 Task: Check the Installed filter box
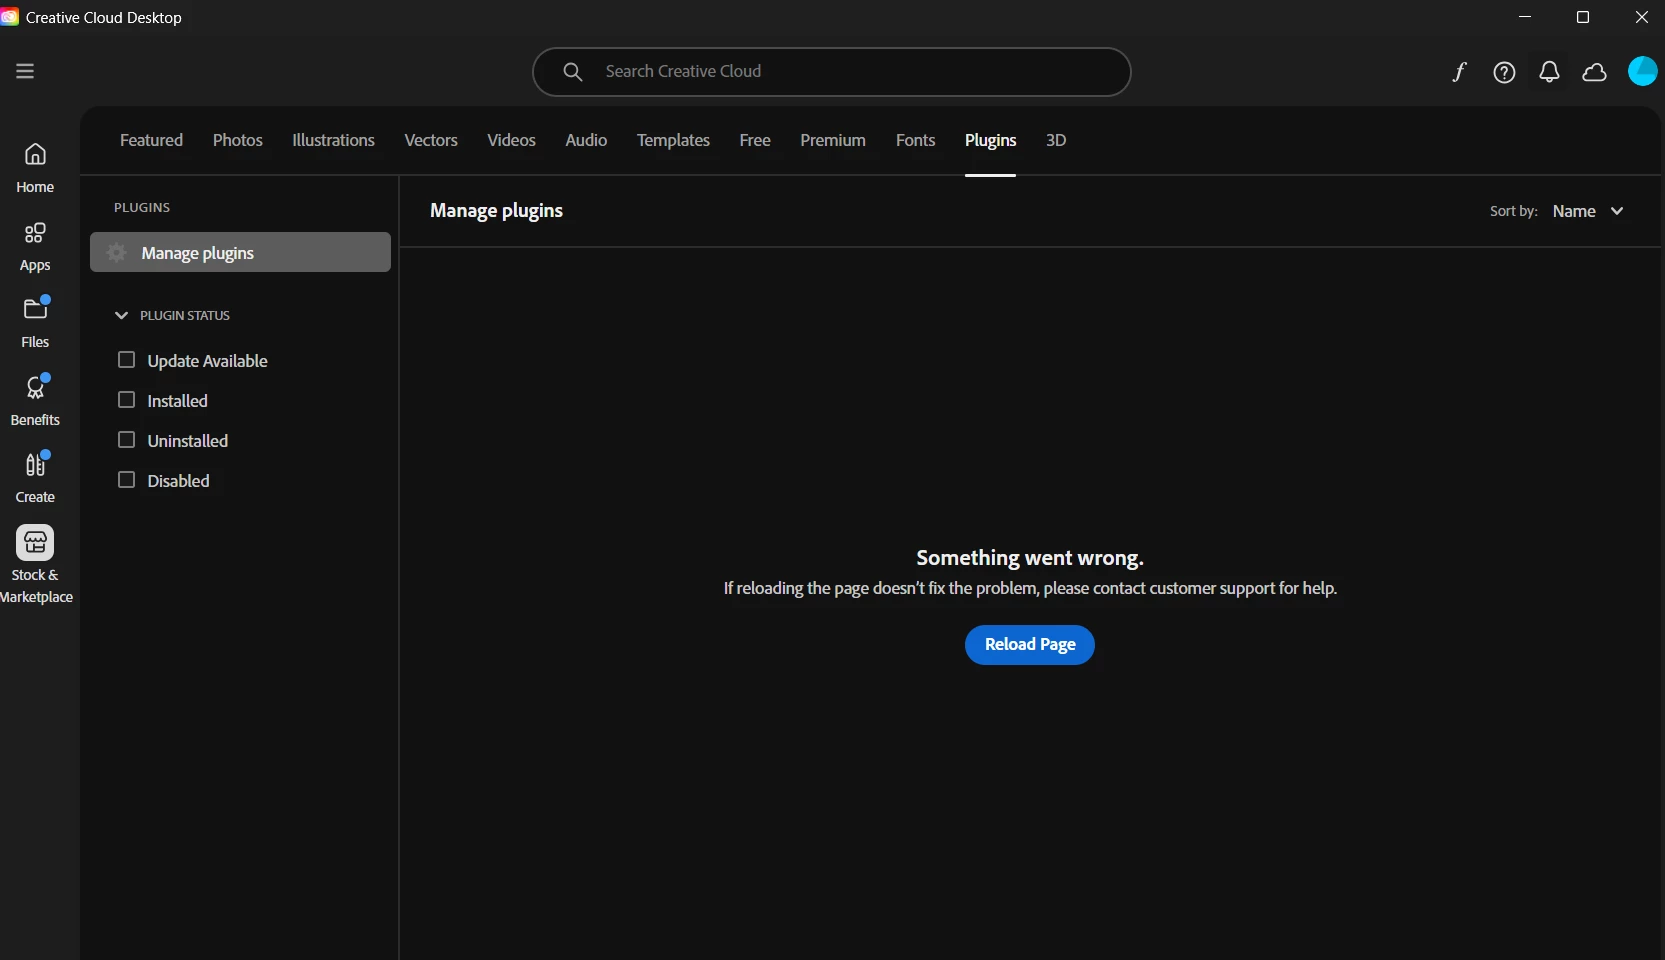coord(126,400)
